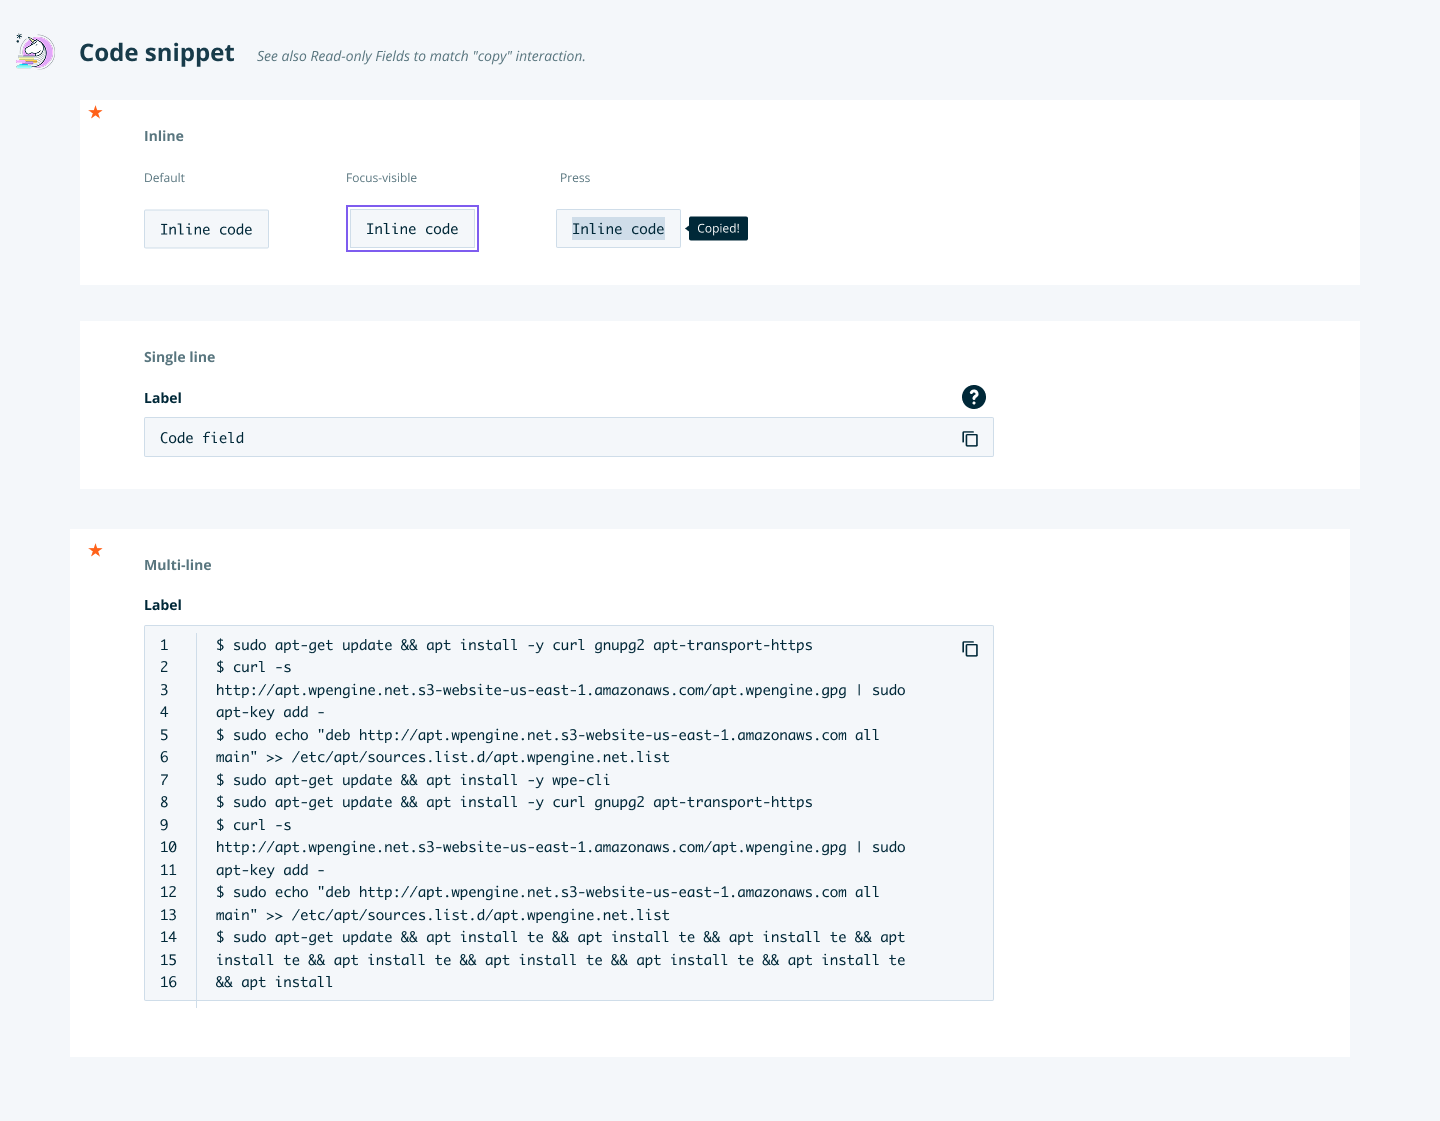Copy the multi-line code snippet
The width and height of the screenshot is (1440, 1121).
point(970,649)
